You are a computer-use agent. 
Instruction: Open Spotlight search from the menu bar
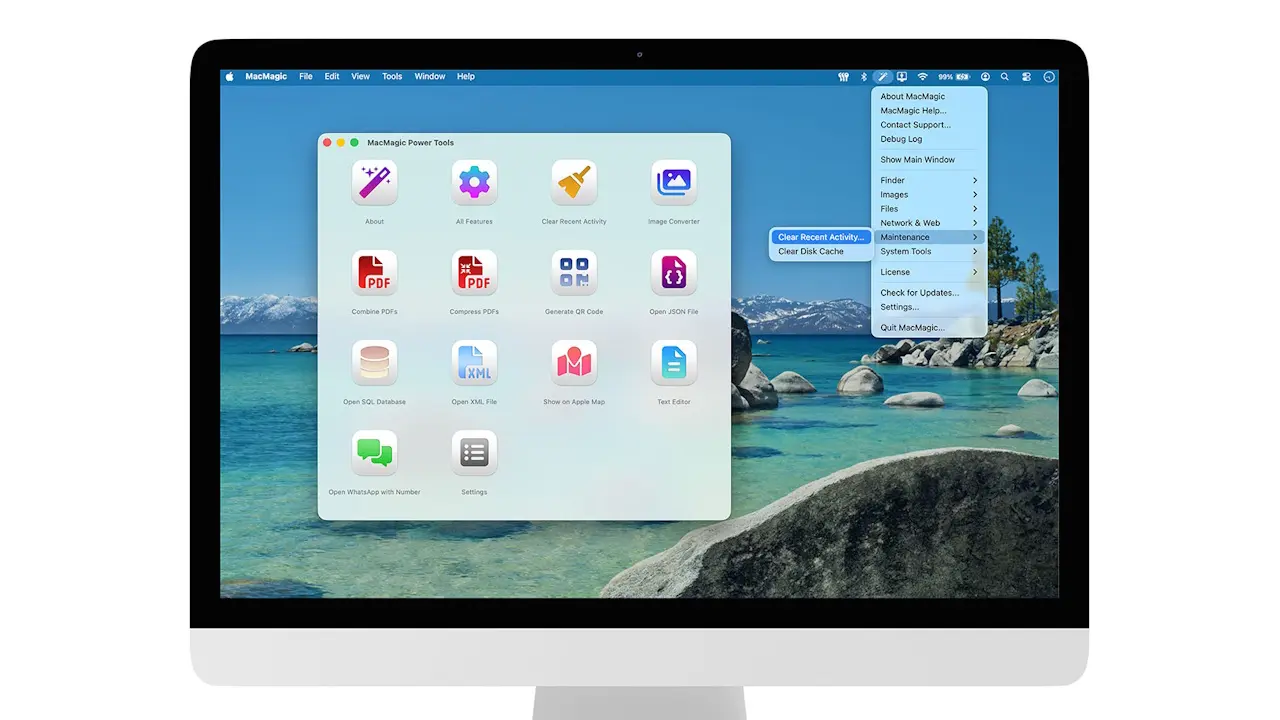(x=1005, y=76)
